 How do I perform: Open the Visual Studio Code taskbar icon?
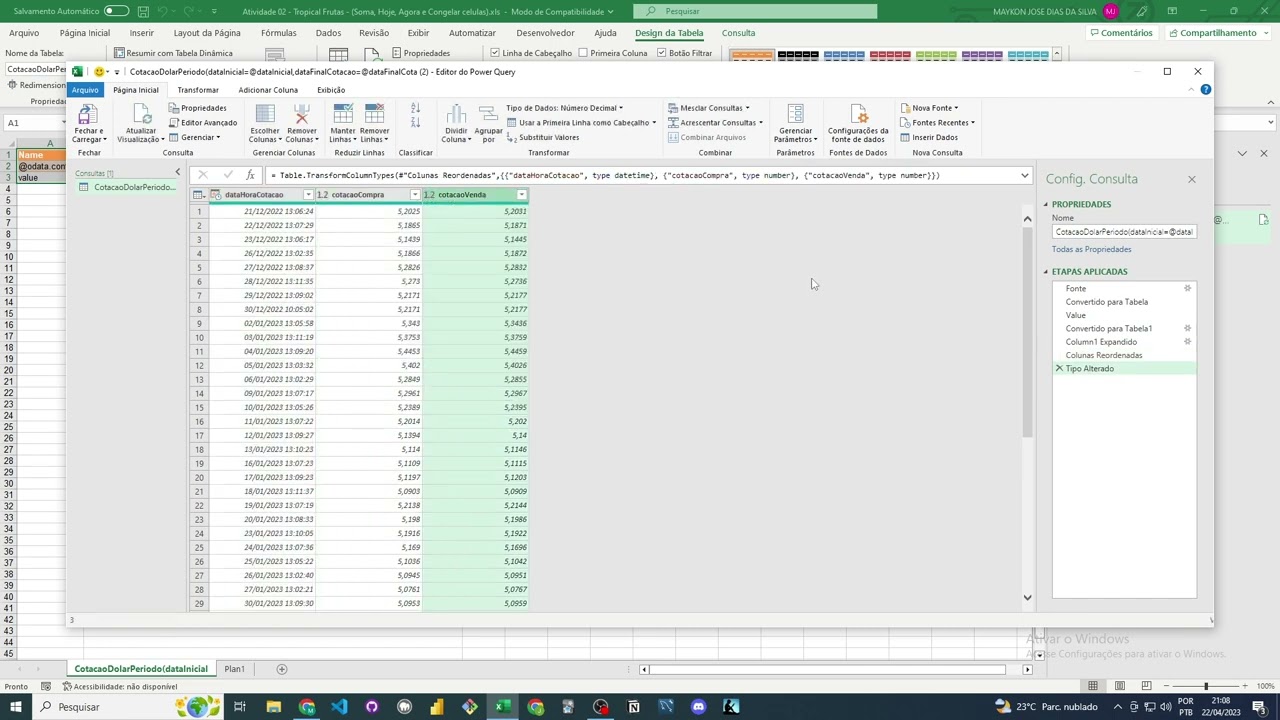(x=339, y=707)
